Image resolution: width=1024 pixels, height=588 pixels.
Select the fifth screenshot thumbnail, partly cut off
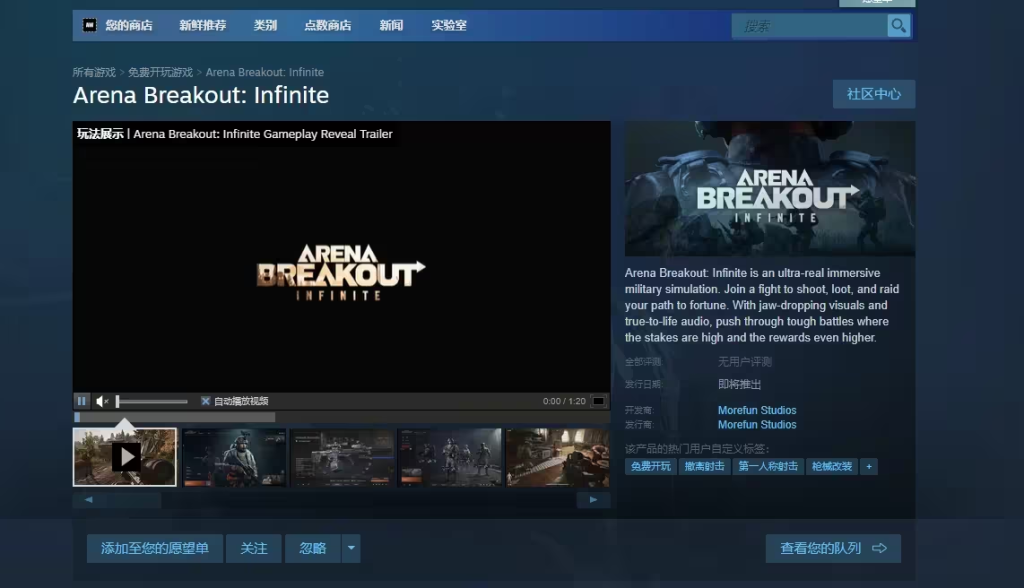point(558,457)
